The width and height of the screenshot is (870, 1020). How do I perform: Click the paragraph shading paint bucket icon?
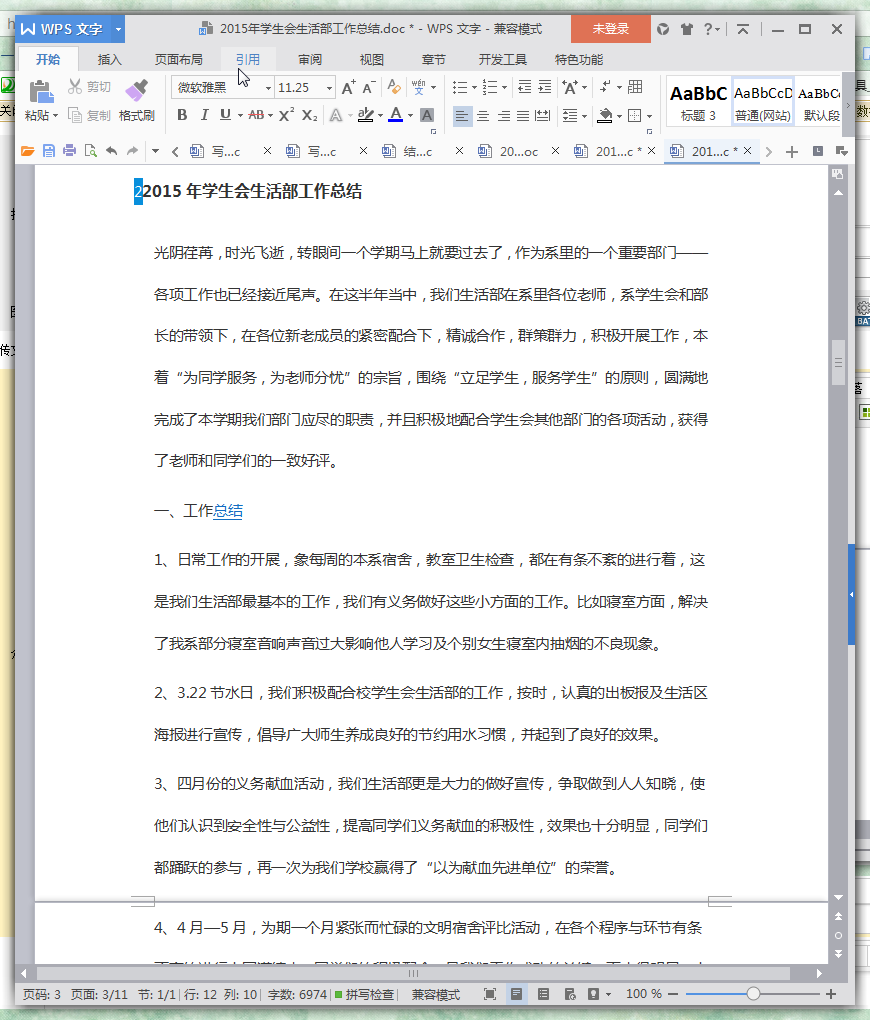click(605, 116)
